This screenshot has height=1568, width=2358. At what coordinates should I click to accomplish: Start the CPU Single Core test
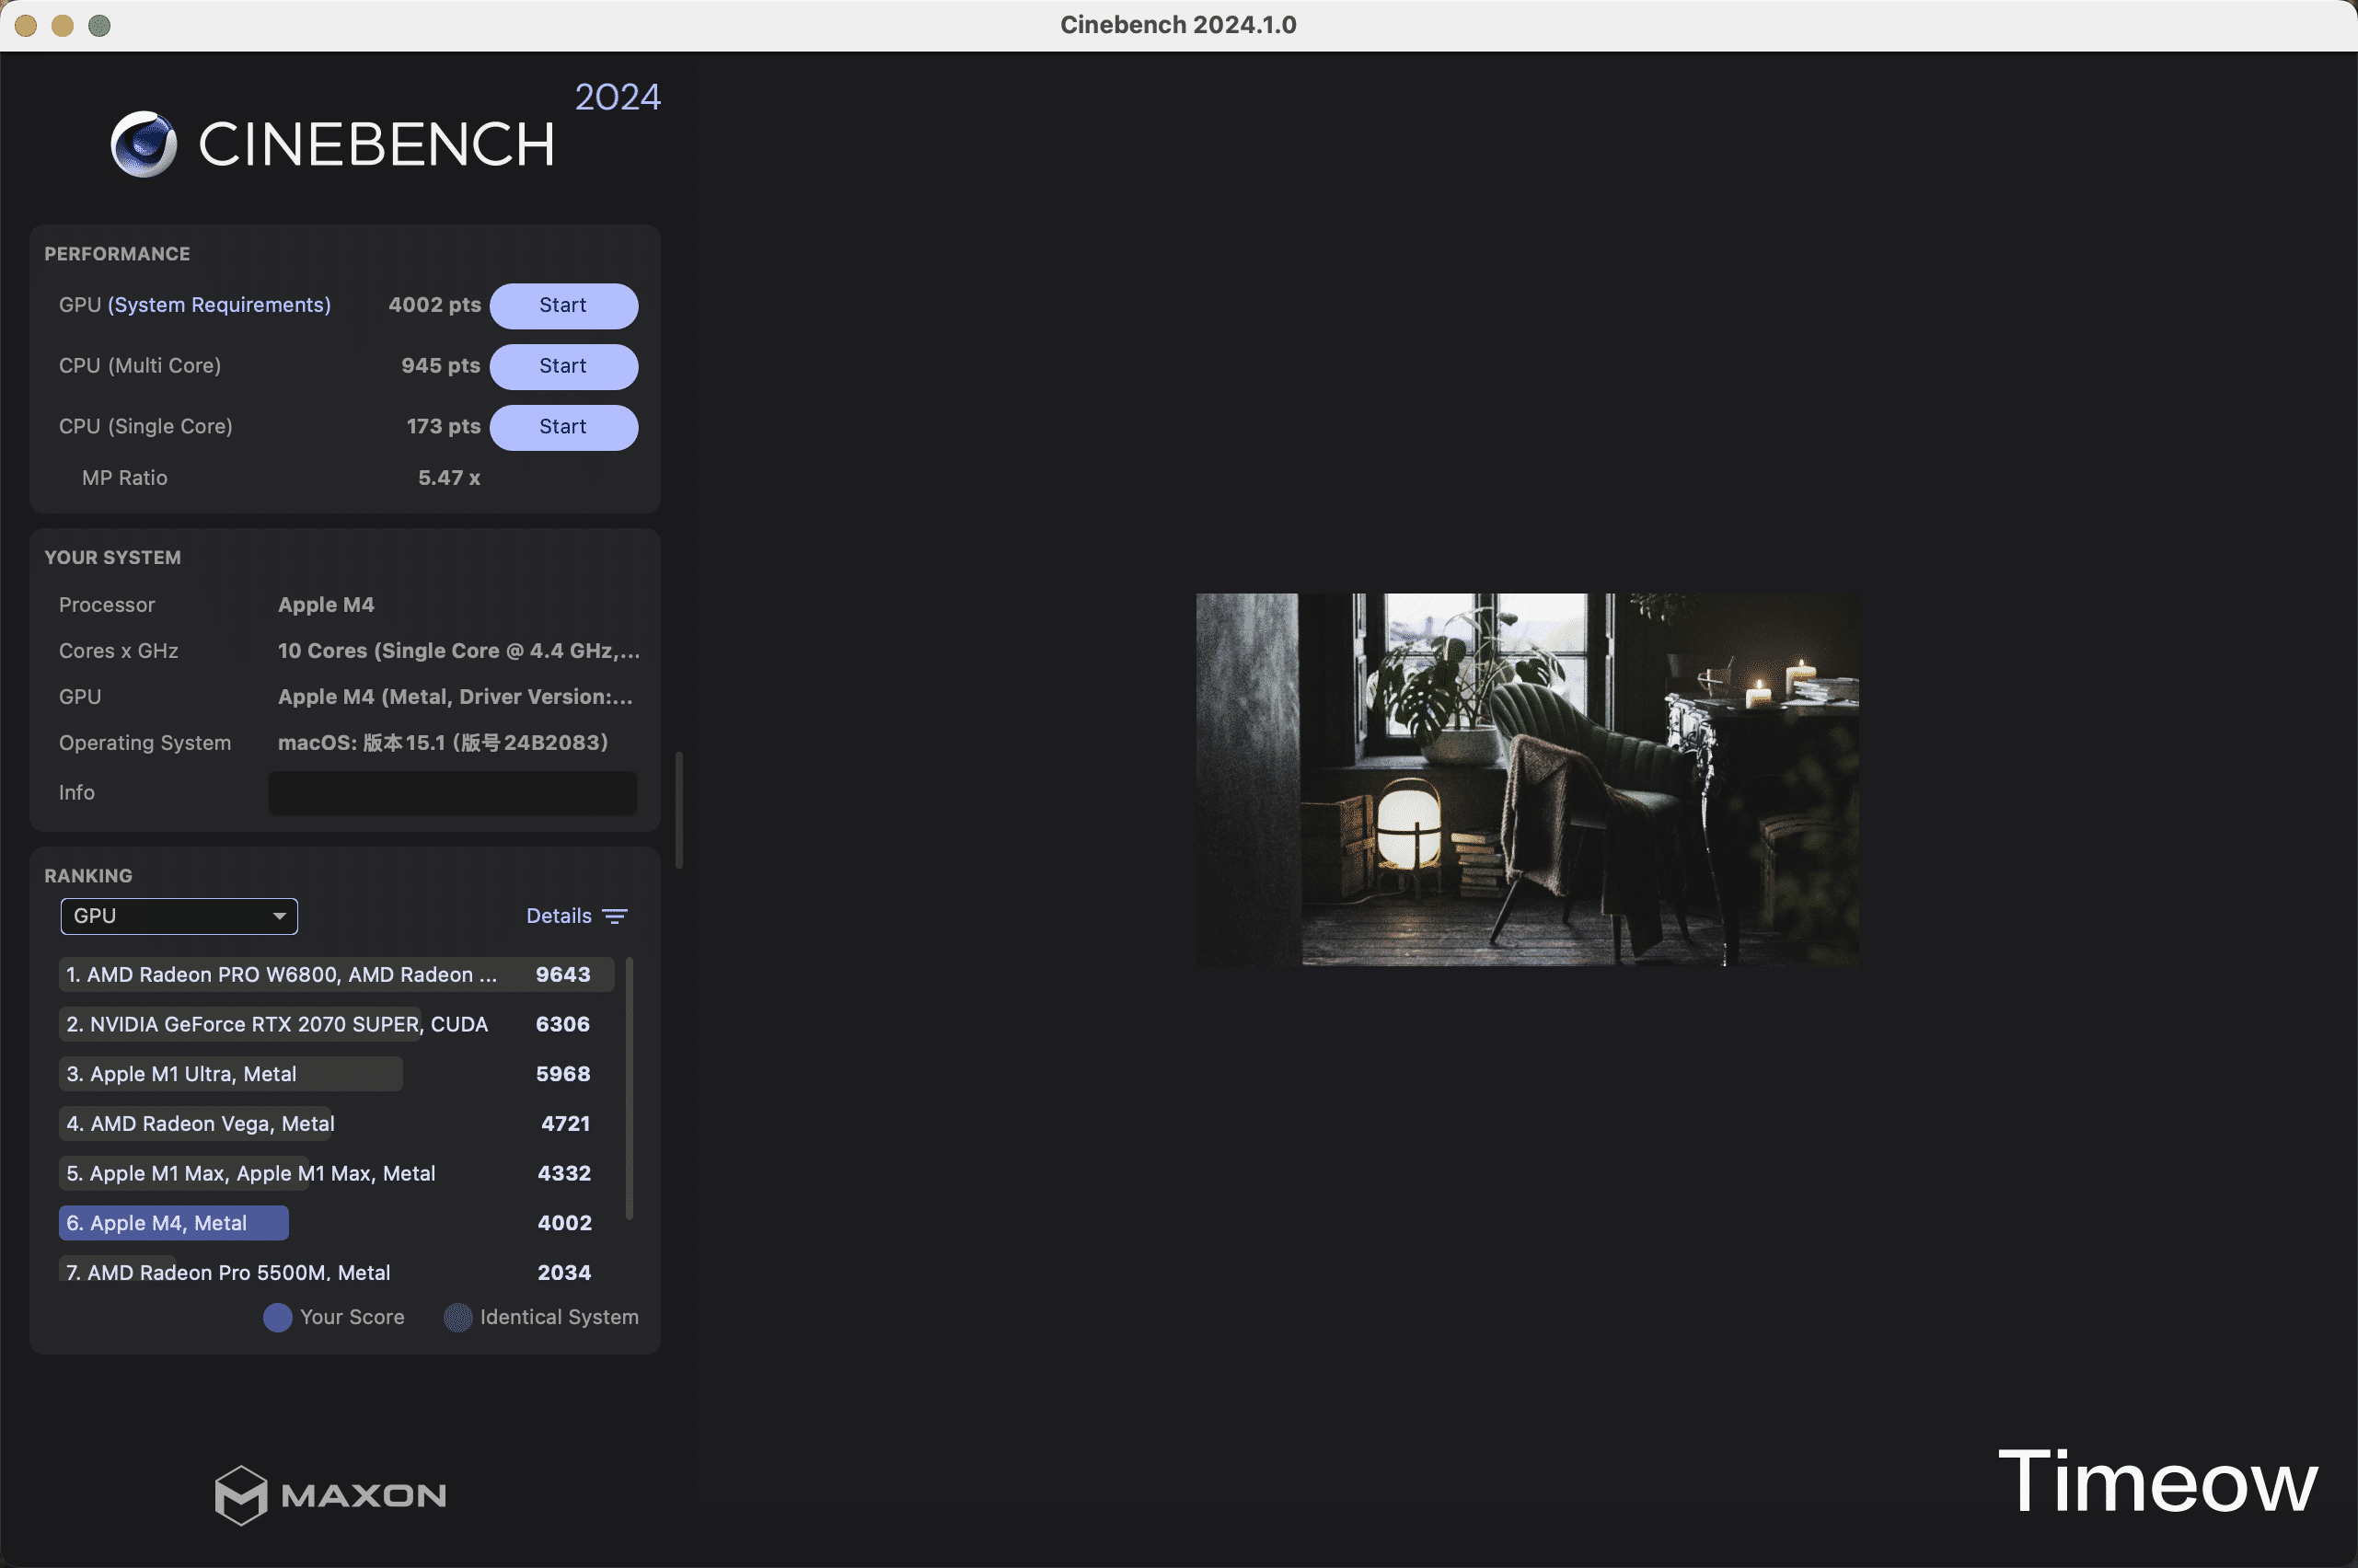click(x=563, y=427)
